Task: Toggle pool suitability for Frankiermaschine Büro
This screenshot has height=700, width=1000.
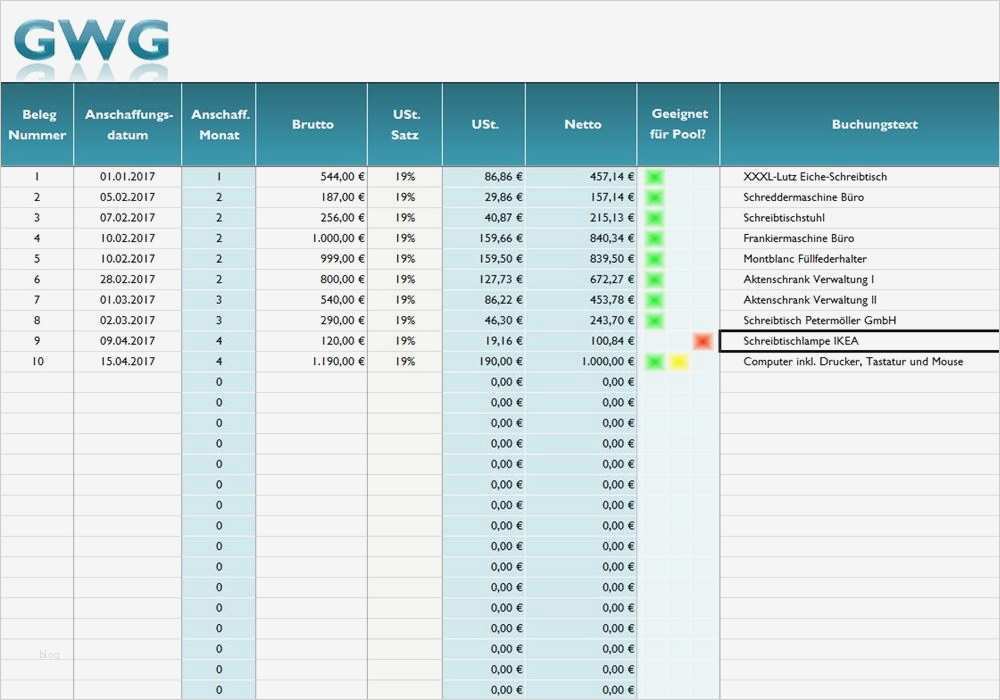Action: click(x=653, y=238)
